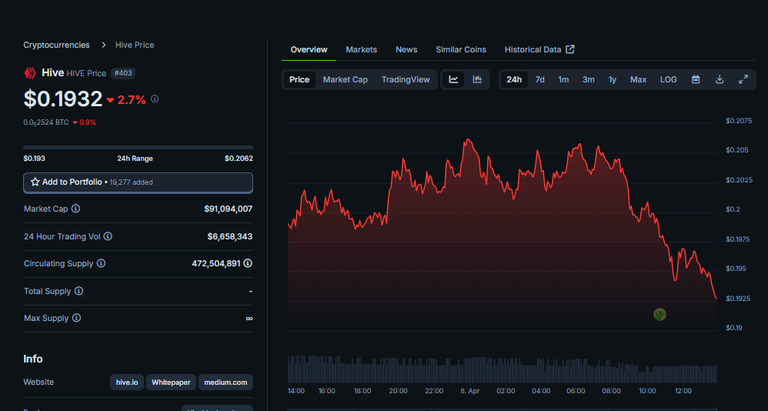
Task: Switch to line chart view icon
Action: pyautogui.click(x=454, y=79)
